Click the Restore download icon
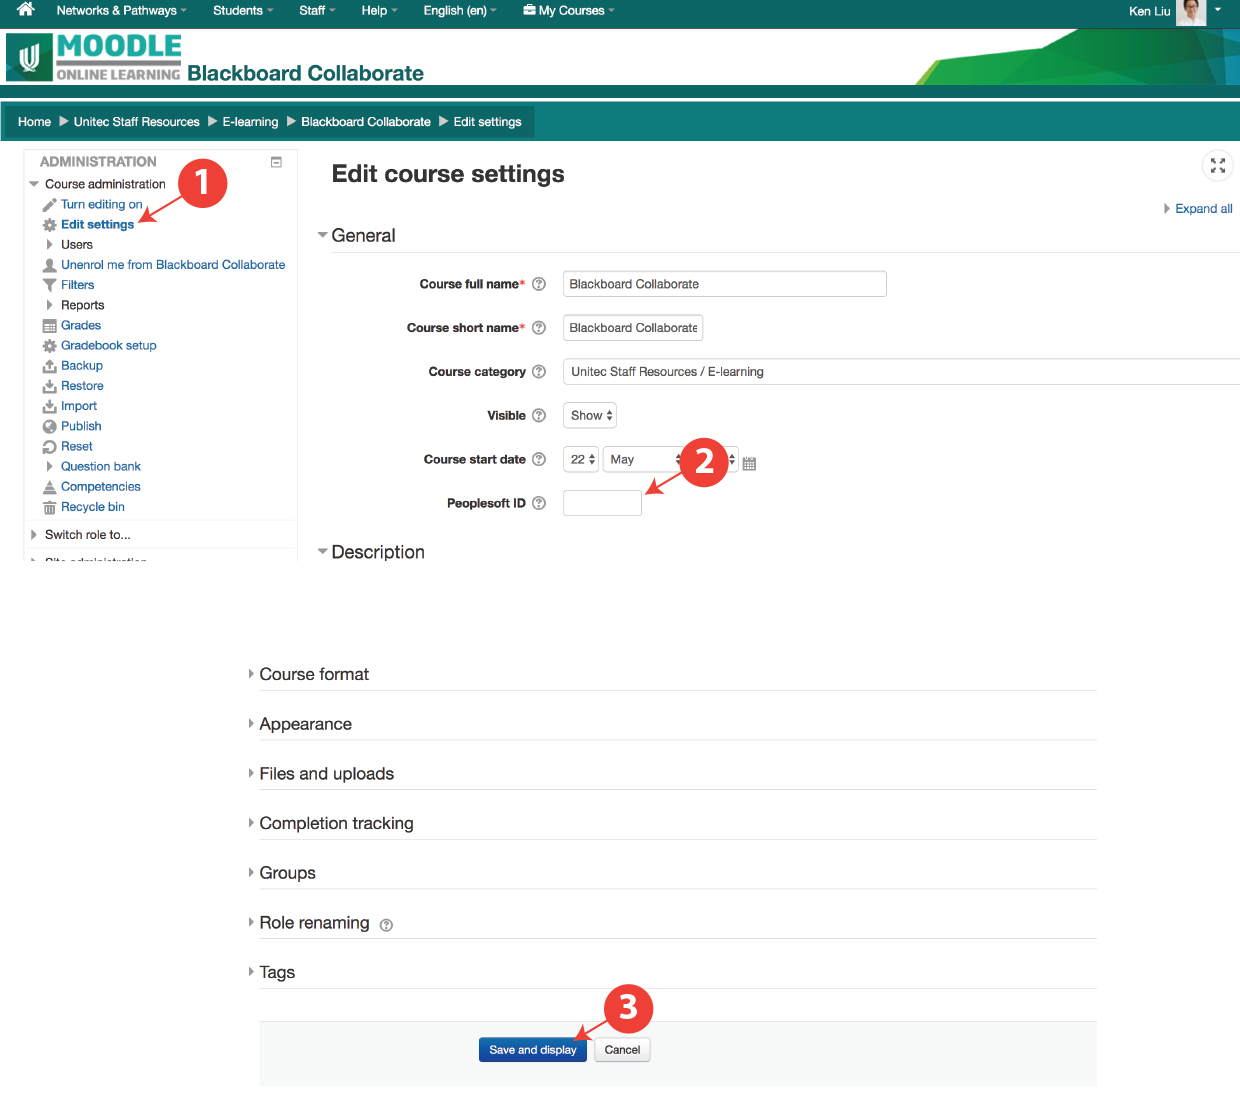The height and width of the screenshot is (1102, 1240). point(49,386)
